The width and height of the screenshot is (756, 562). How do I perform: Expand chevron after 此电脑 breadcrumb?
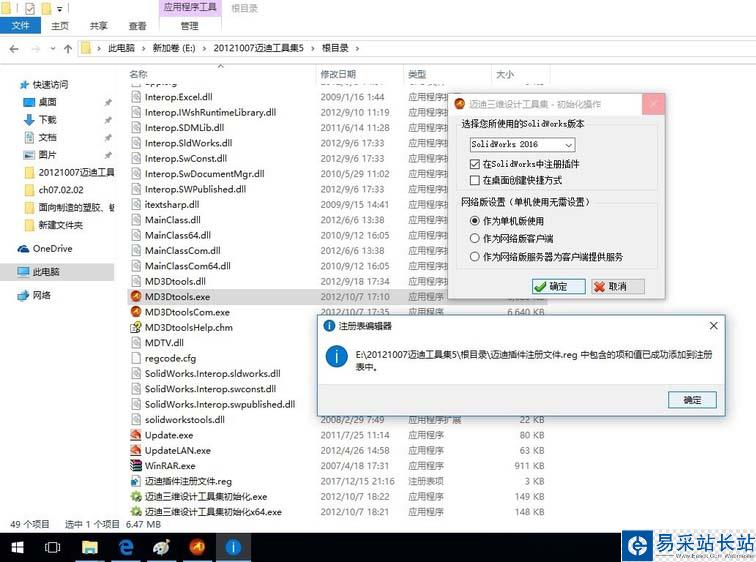coord(144,48)
